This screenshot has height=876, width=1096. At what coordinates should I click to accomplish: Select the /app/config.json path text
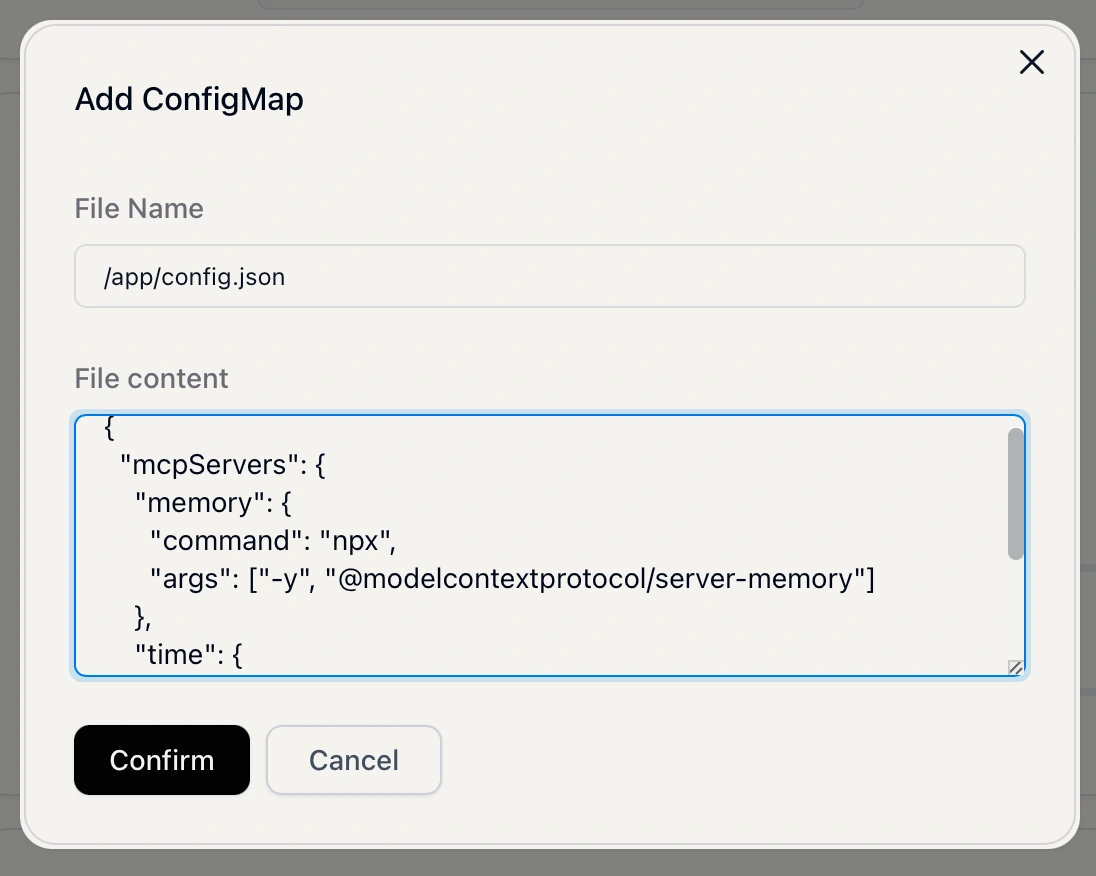click(196, 276)
